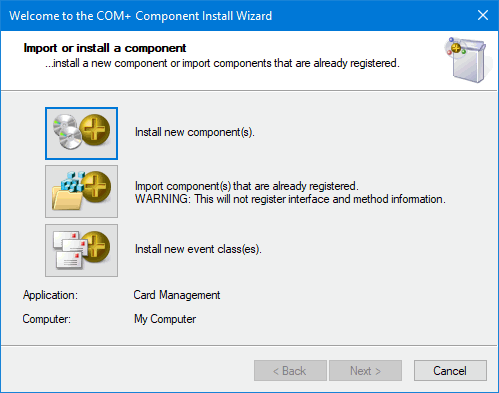The width and height of the screenshot is (499, 393).
Task: Click the WARNING interface and method information line
Action: [x=290, y=199]
